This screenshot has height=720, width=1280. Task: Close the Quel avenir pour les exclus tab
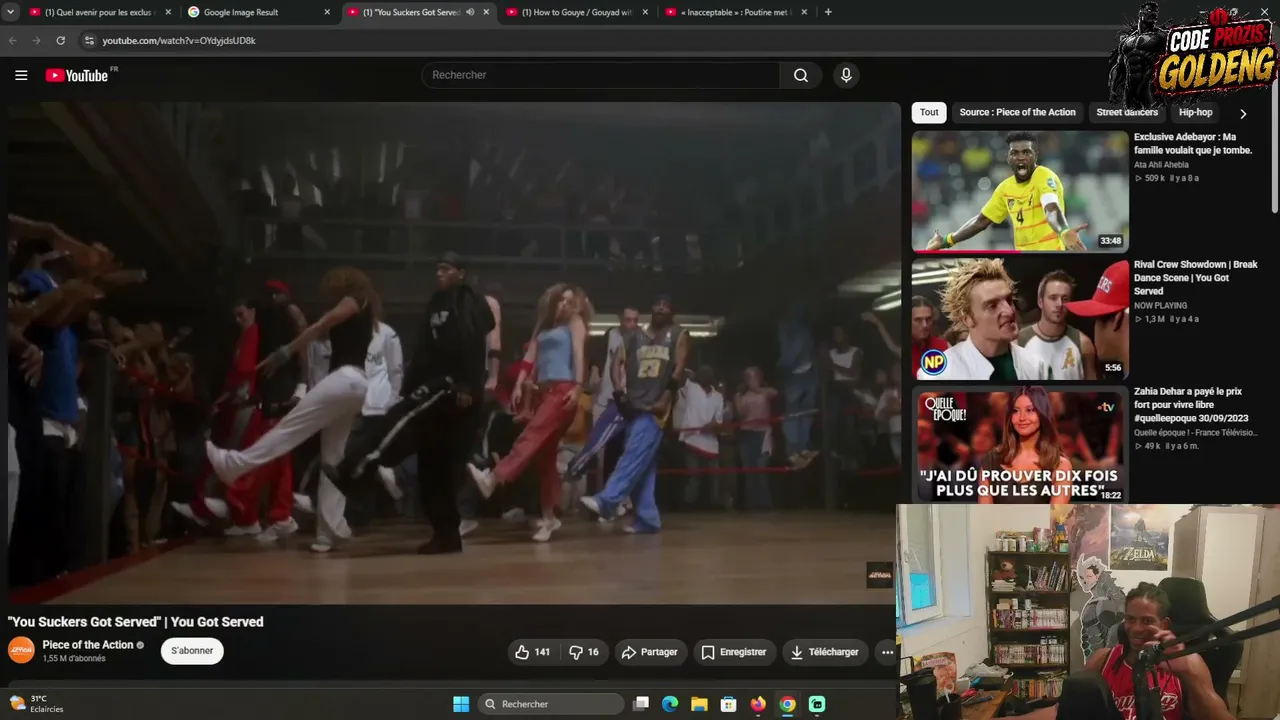[x=168, y=12]
